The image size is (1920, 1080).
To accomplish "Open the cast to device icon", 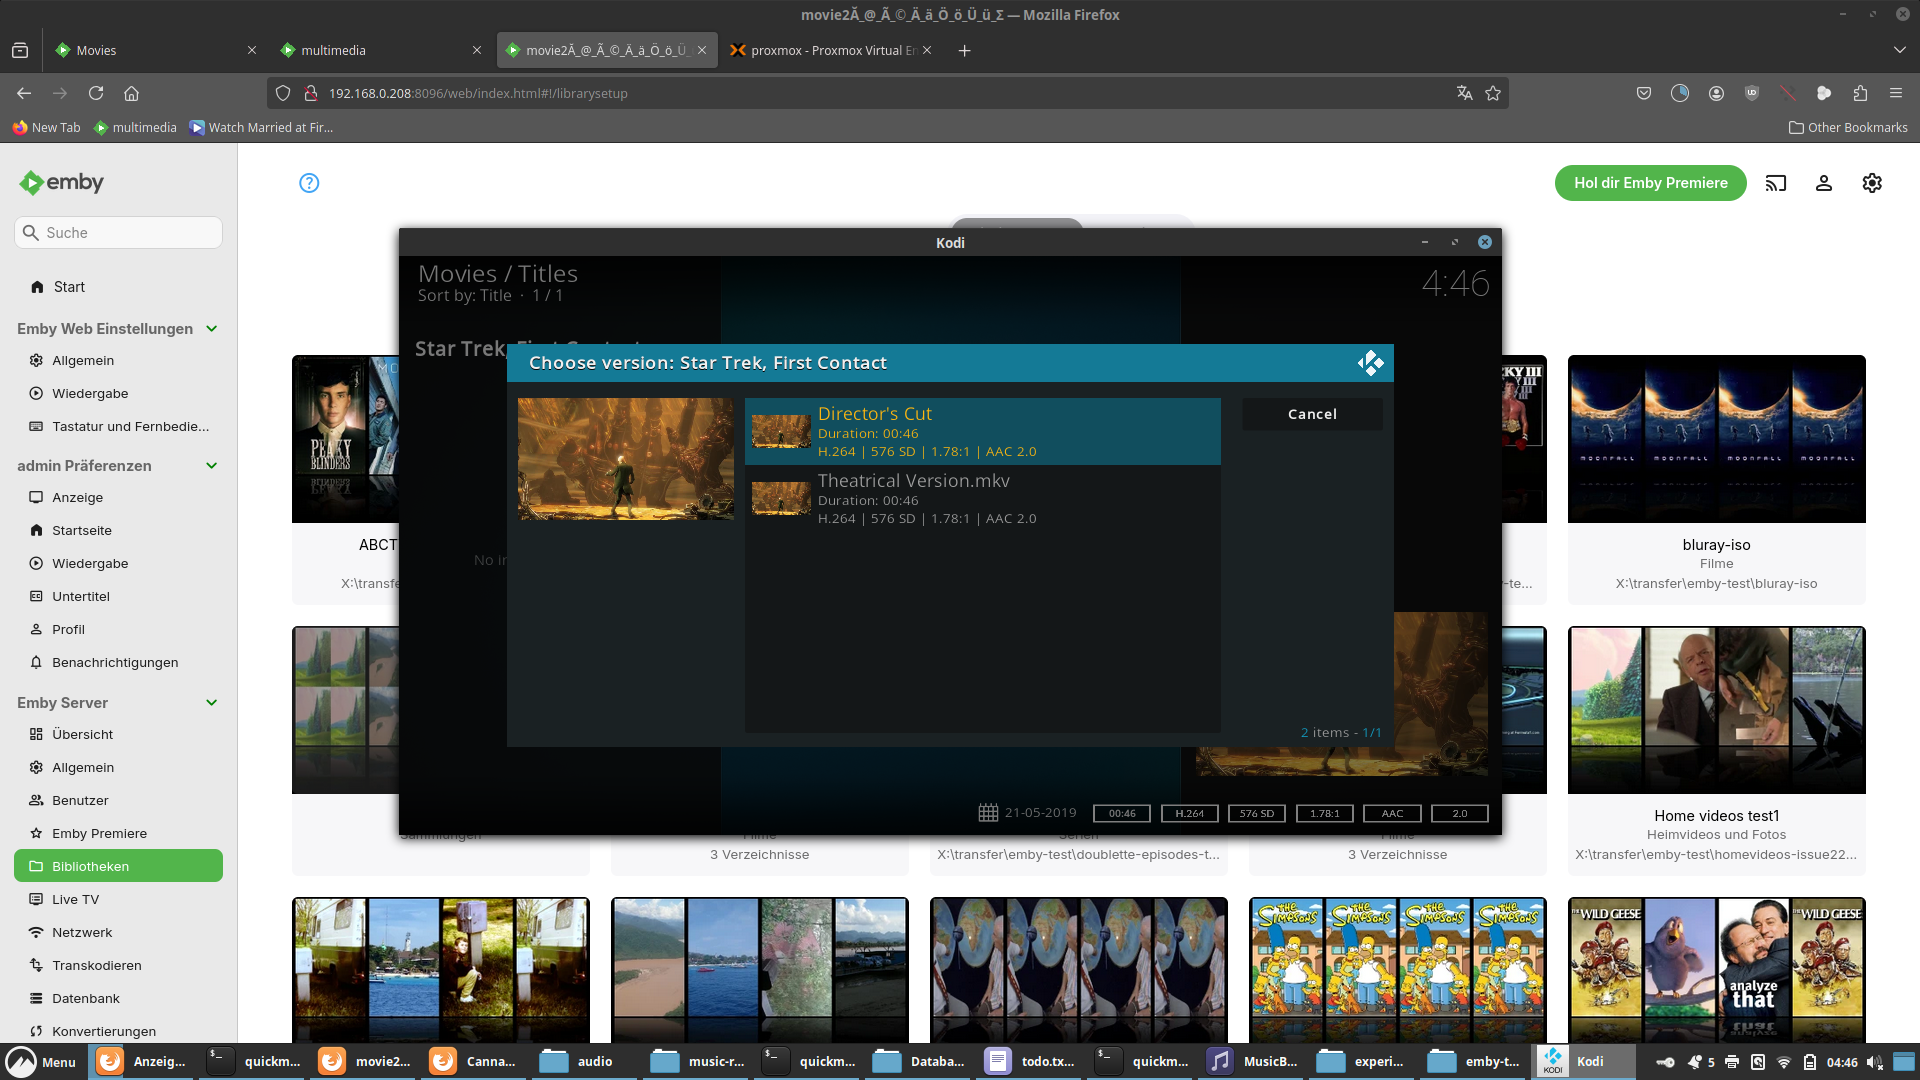I will click(1775, 183).
